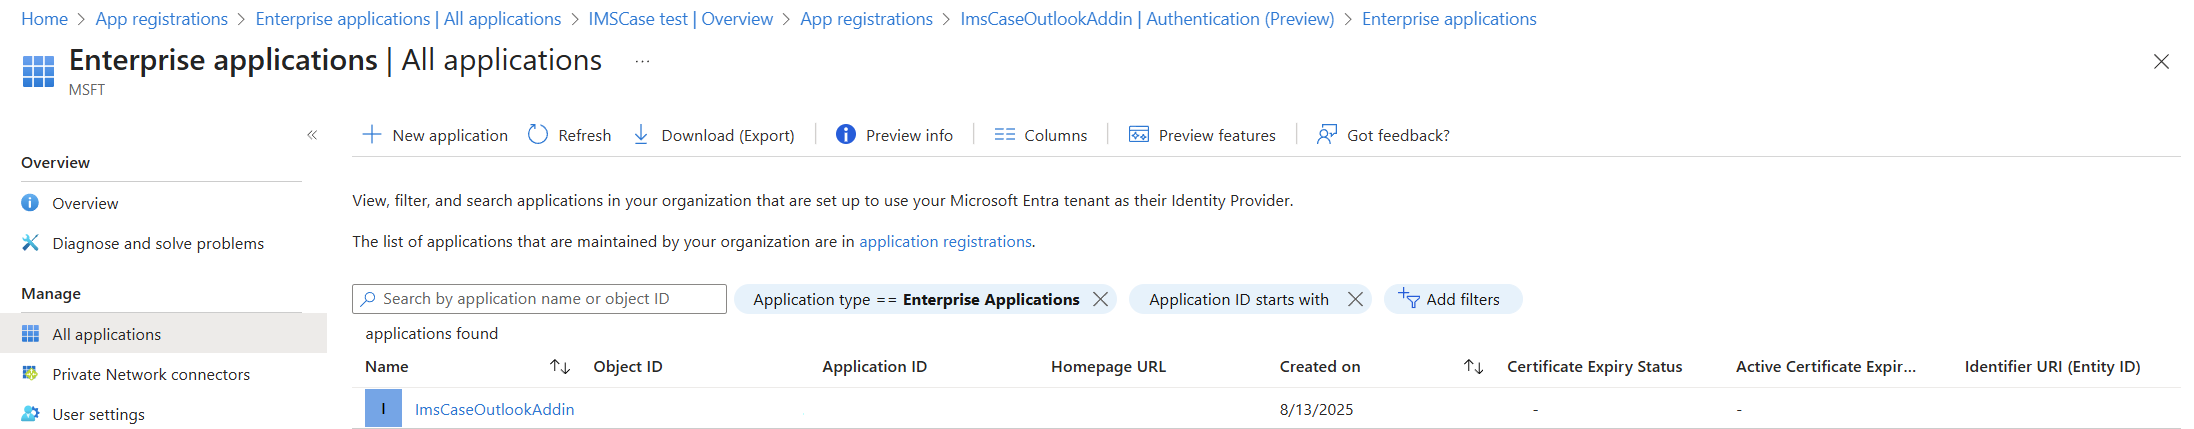Screen dimensions: 2194x429
Task: Go to last Enterprise applications breadcrumb
Action: 1449,19
